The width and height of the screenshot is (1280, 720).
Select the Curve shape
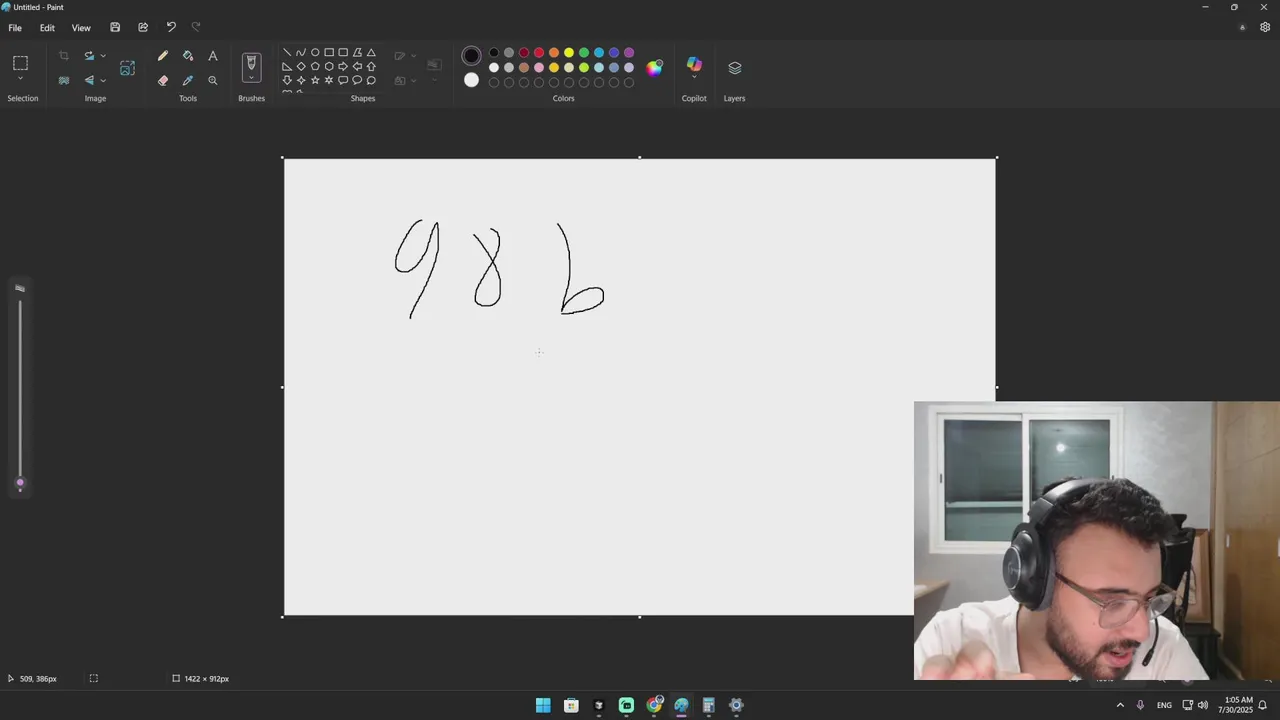point(301,53)
